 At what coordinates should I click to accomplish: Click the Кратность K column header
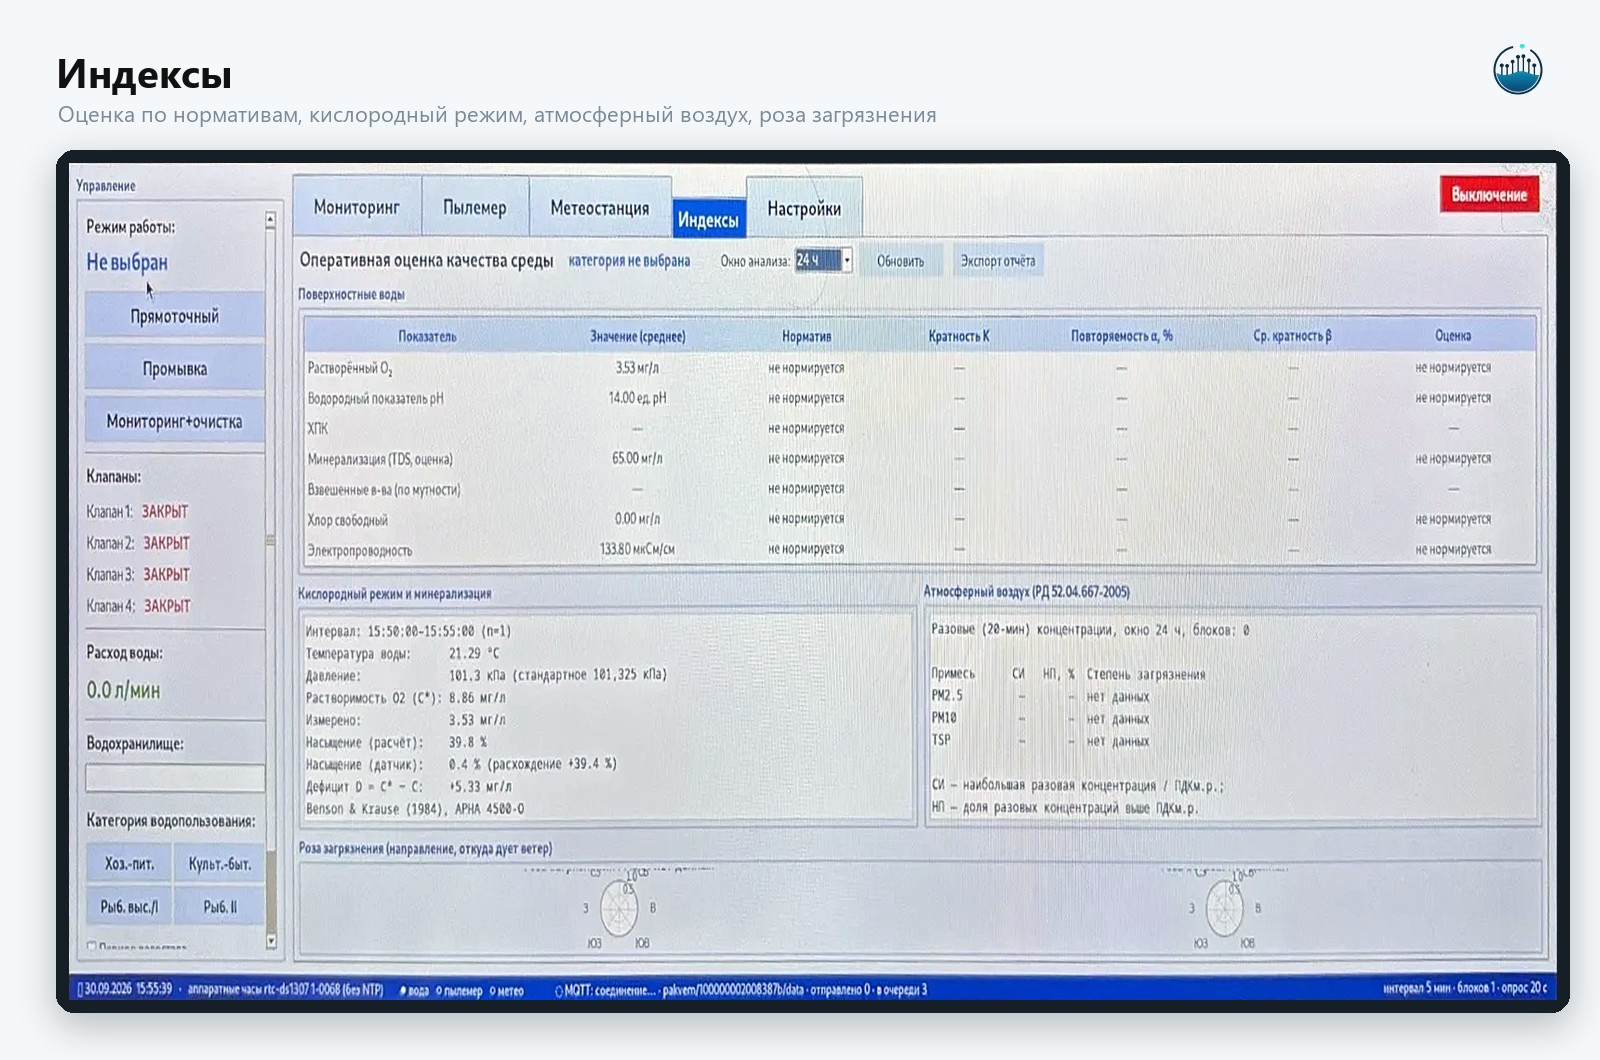(x=958, y=336)
